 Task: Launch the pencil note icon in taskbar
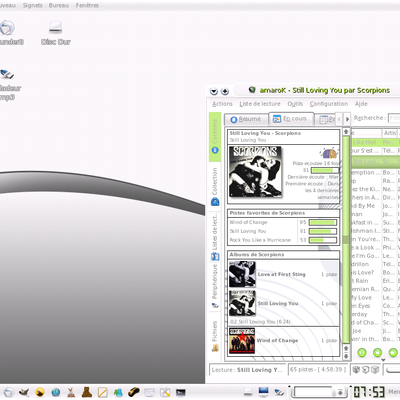pyautogui.click(x=102, y=392)
